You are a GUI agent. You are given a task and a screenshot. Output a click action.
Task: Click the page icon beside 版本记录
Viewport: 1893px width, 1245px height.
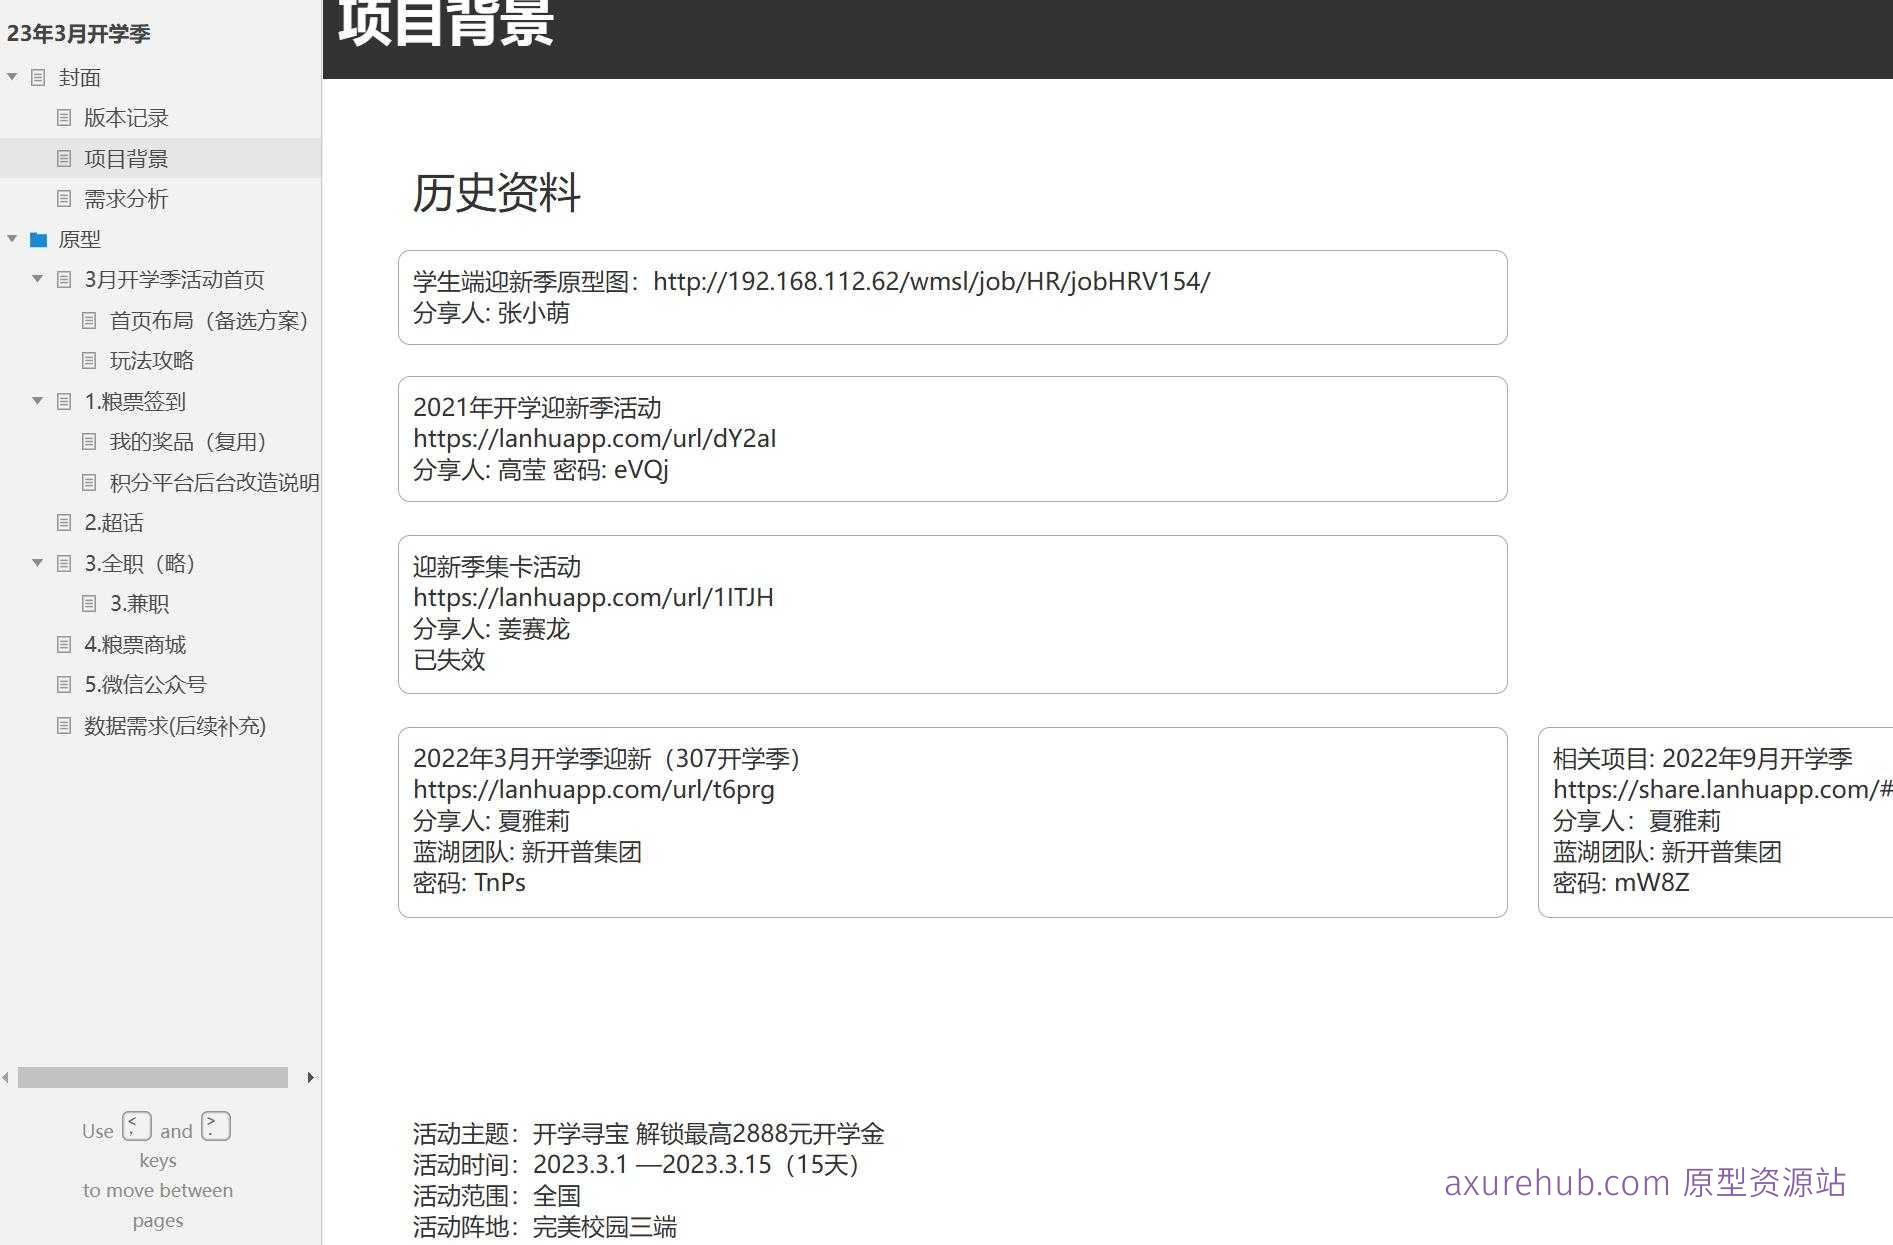click(63, 117)
